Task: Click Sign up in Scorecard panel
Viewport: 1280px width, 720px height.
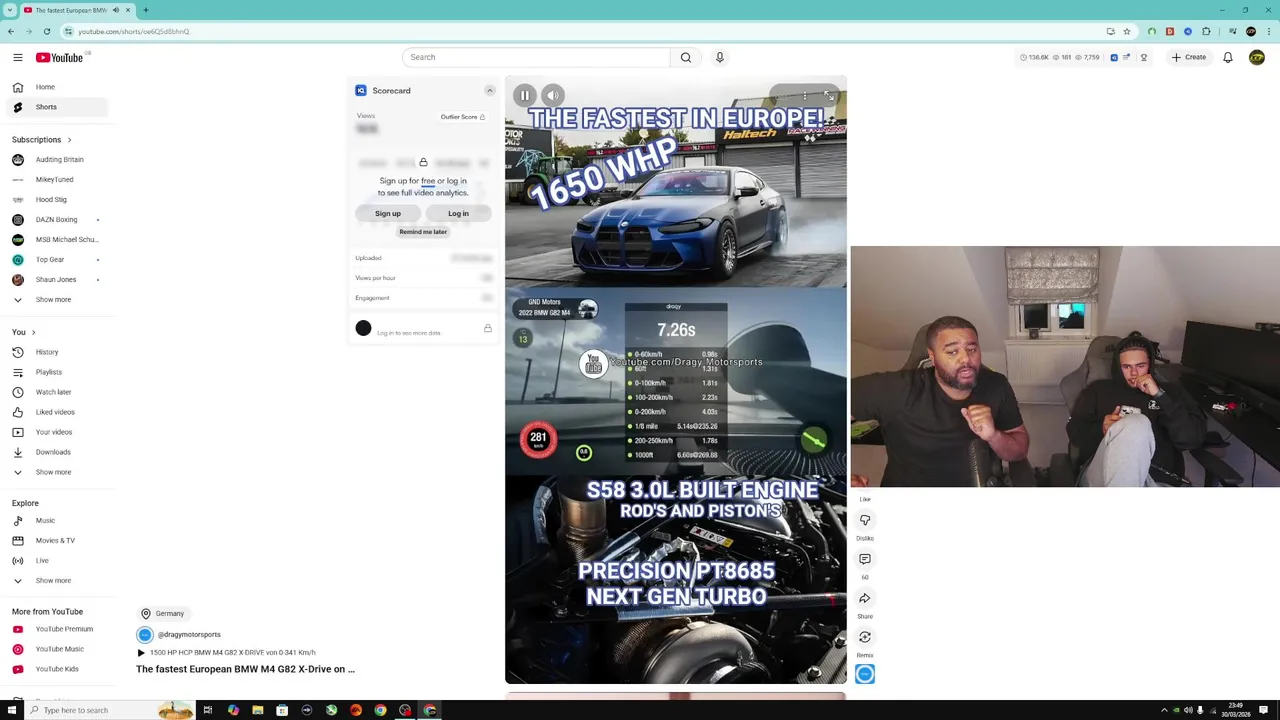Action: [388, 213]
